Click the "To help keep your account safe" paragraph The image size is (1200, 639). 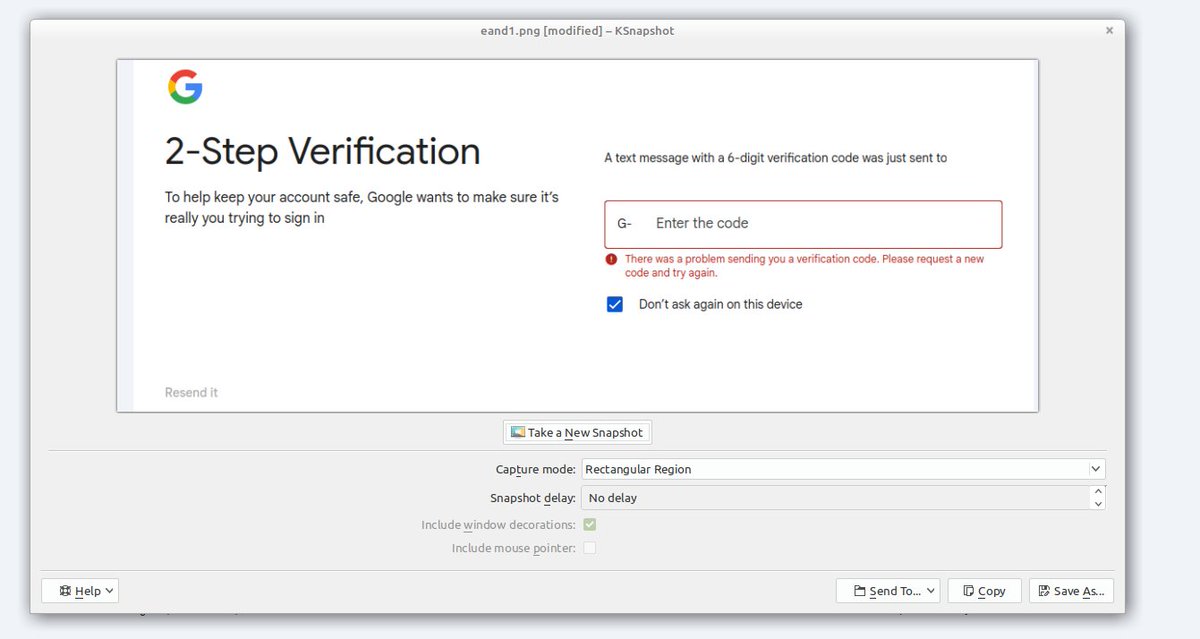pos(362,208)
